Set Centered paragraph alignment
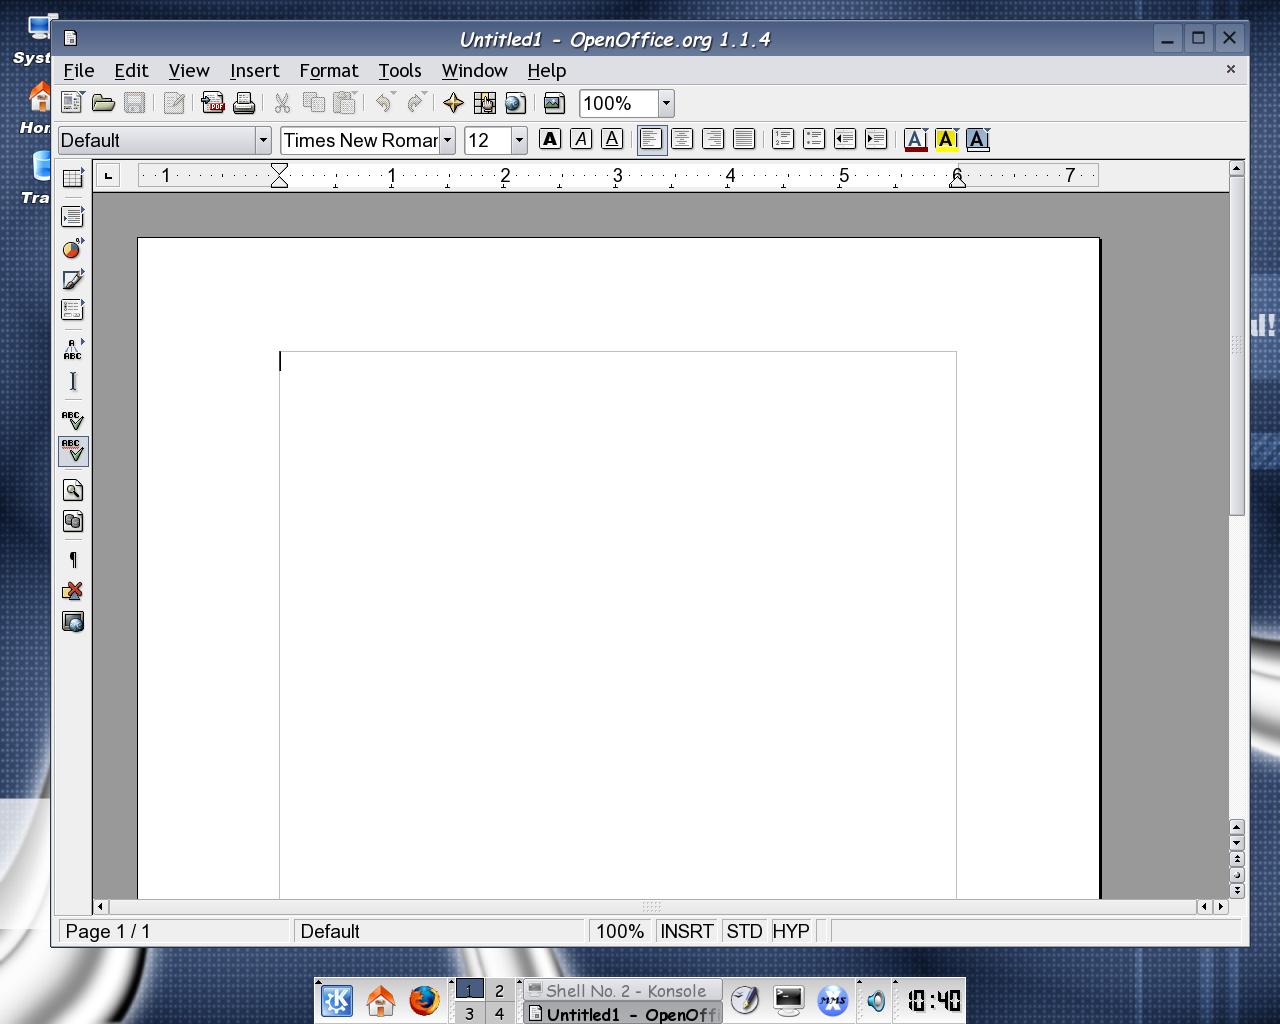This screenshot has height=1024, width=1280. 682,140
